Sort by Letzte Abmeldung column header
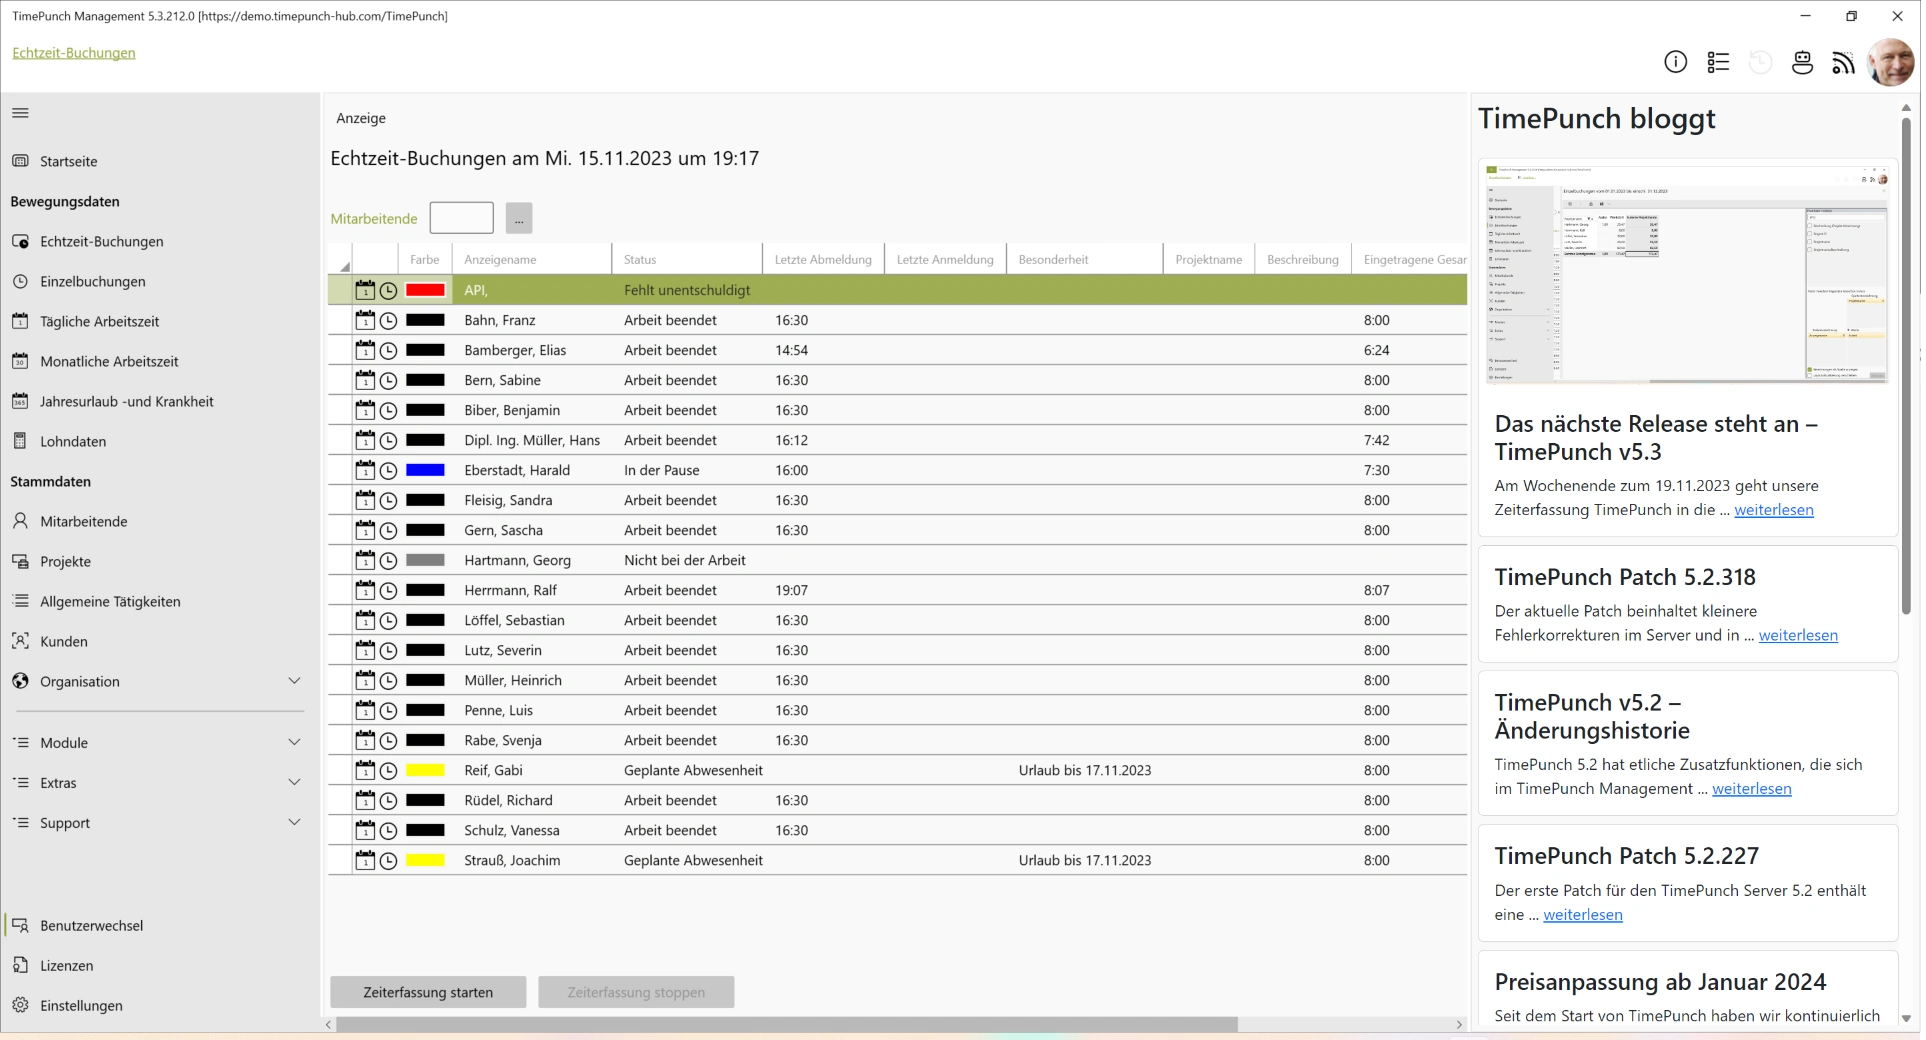The image size is (1926, 1040). pos(823,259)
